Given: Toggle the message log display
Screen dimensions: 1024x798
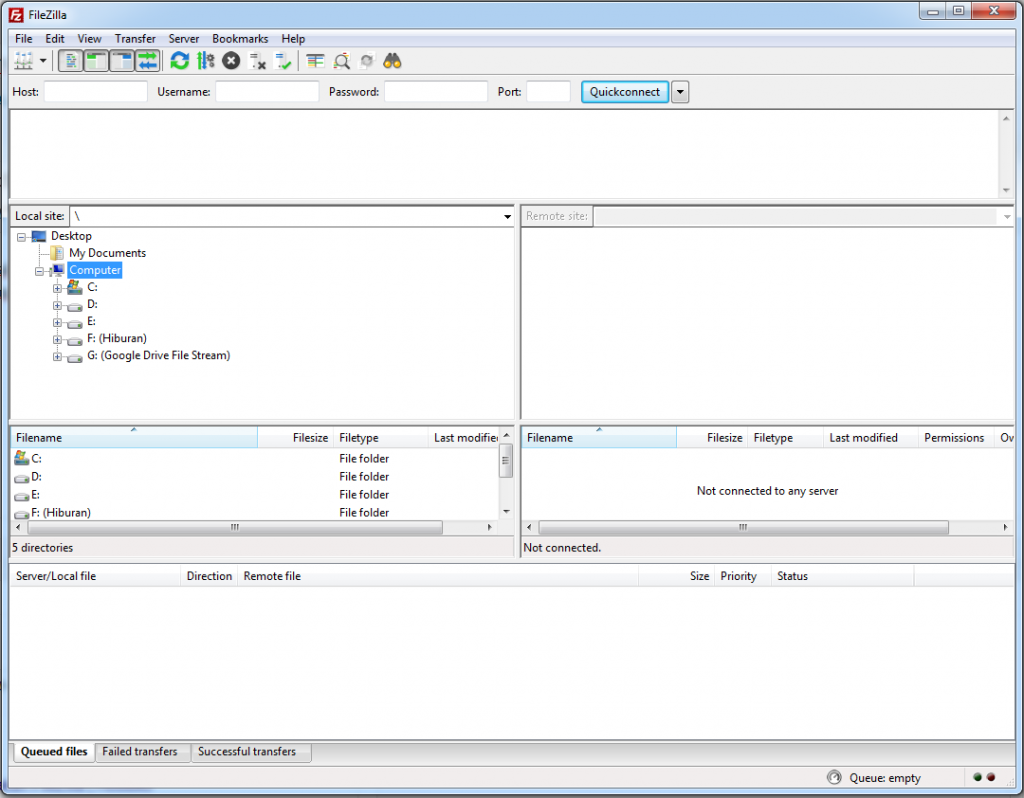Looking at the screenshot, I should (71, 61).
